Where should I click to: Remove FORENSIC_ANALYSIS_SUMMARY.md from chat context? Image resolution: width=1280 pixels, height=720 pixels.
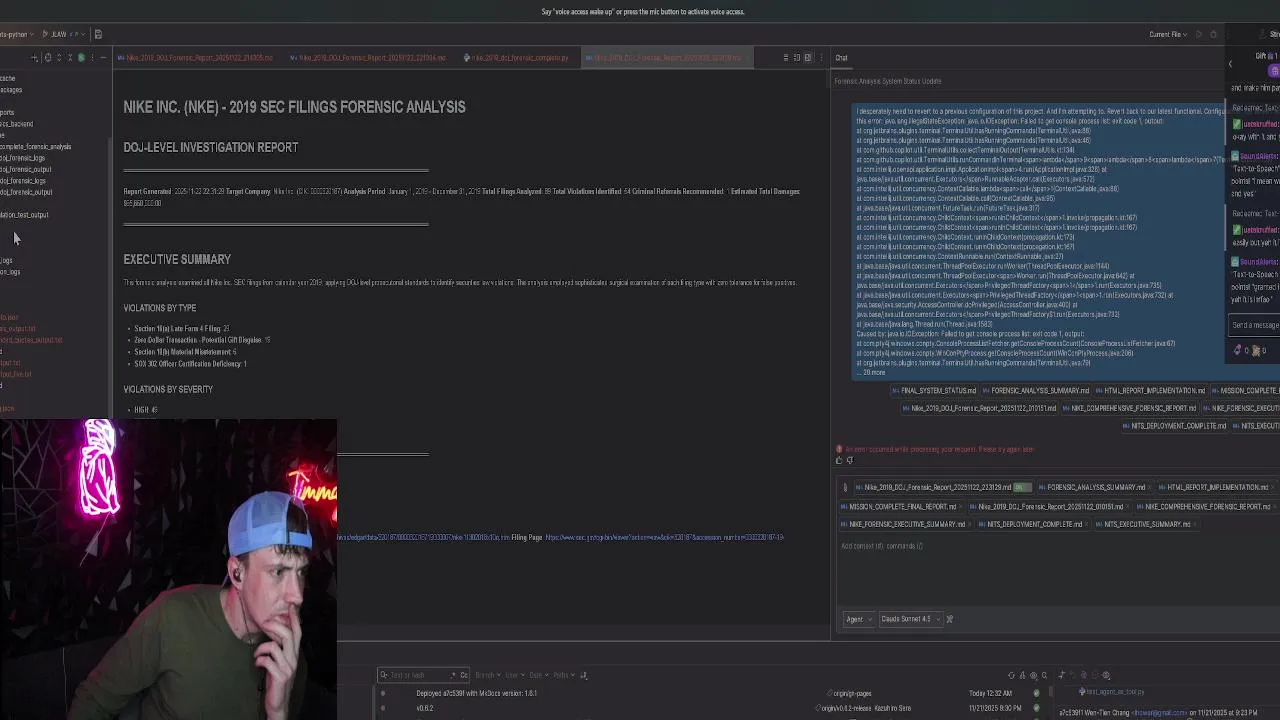coord(1150,488)
